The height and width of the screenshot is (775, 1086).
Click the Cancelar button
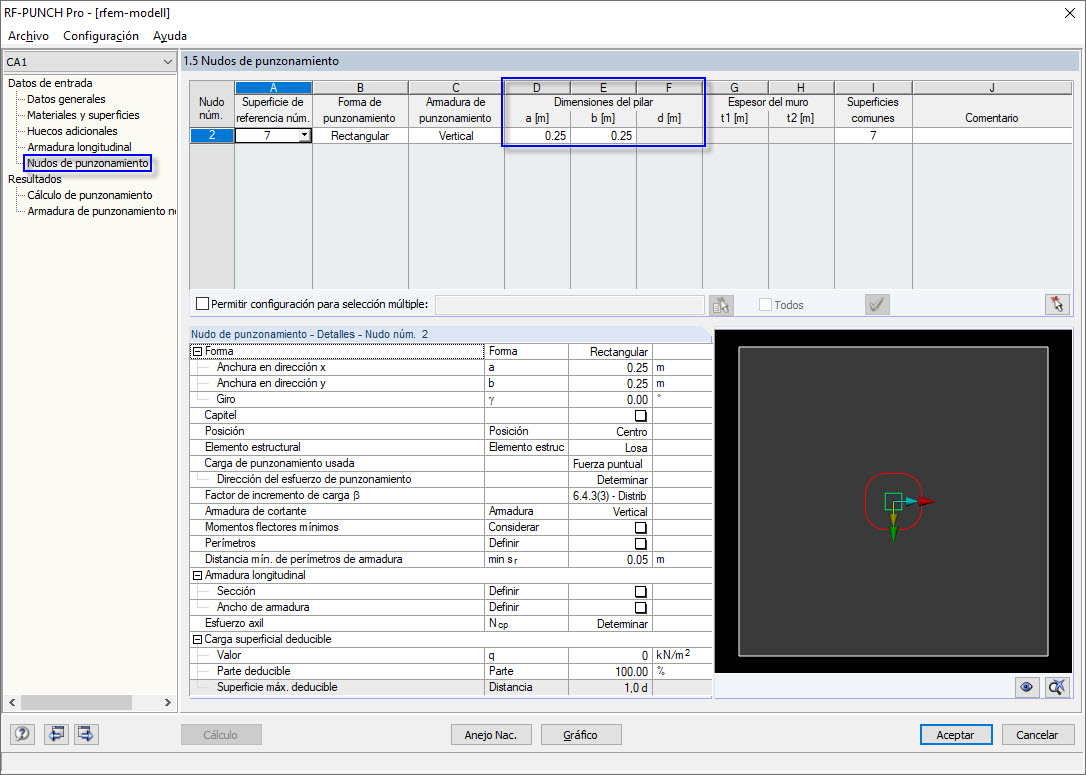1036,735
